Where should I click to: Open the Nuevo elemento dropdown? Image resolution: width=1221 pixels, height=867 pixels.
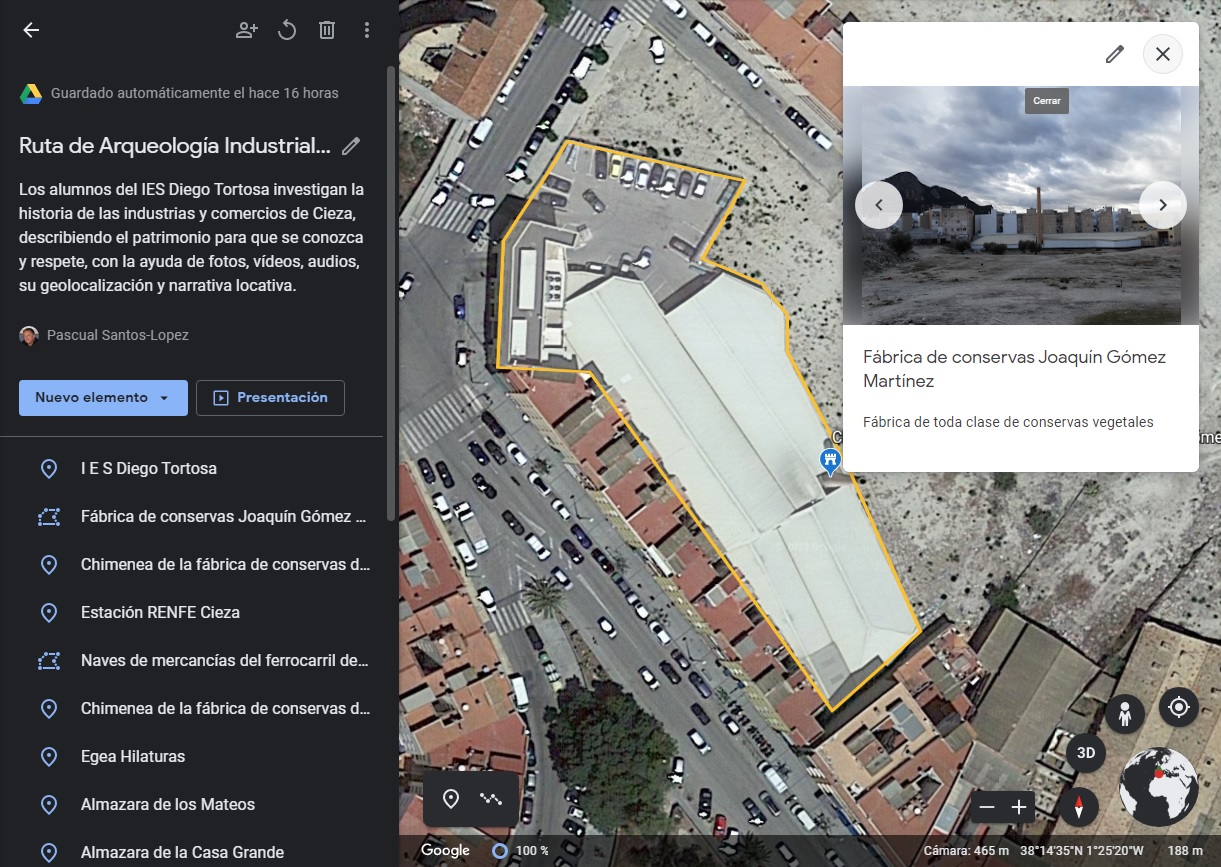[x=103, y=397]
